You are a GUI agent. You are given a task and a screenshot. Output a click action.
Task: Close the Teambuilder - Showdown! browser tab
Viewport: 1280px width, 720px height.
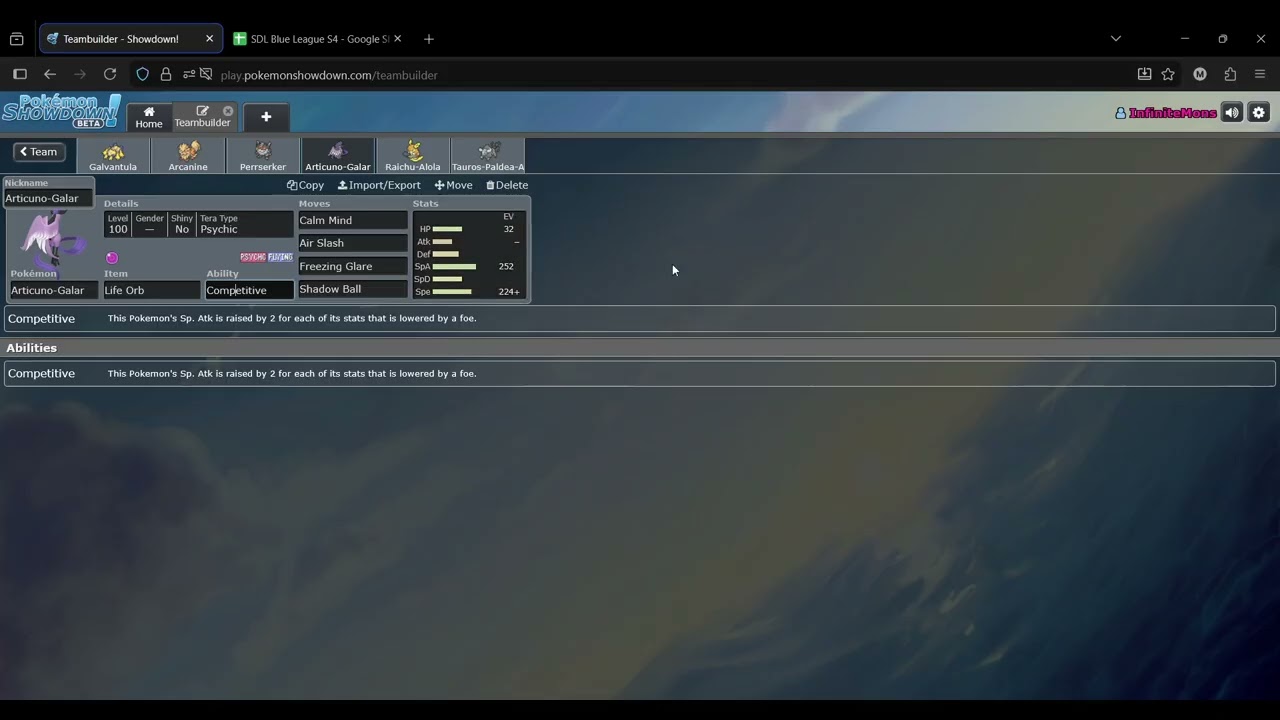pos(209,39)
